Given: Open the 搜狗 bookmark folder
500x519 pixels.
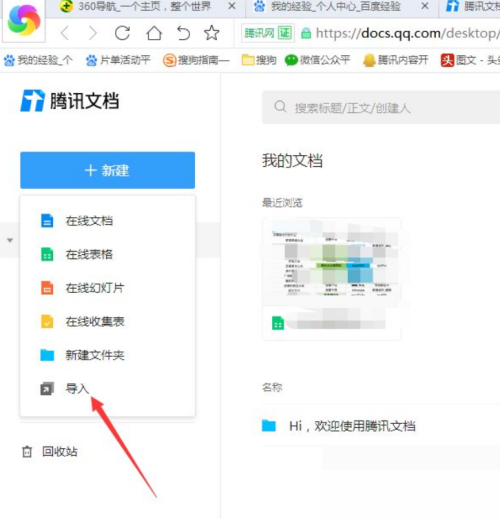Looking at the screenshot, I should pyautogui.click(x=259, y=60).
